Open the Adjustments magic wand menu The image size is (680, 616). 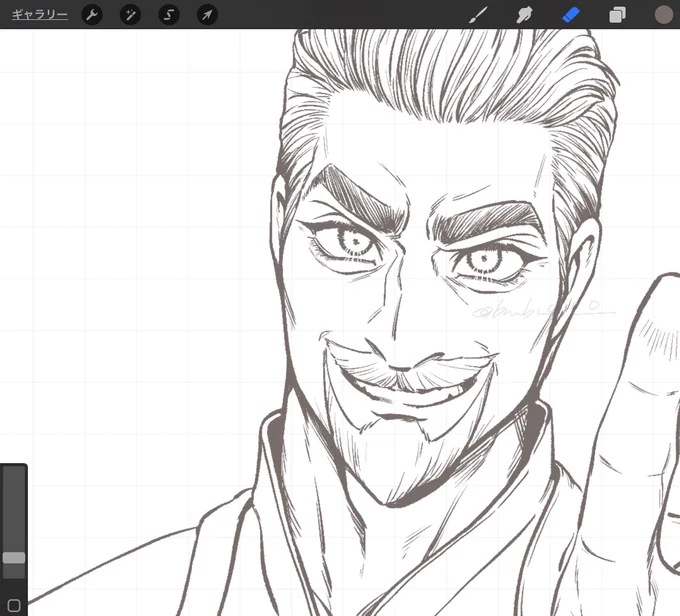click(130, 15)
